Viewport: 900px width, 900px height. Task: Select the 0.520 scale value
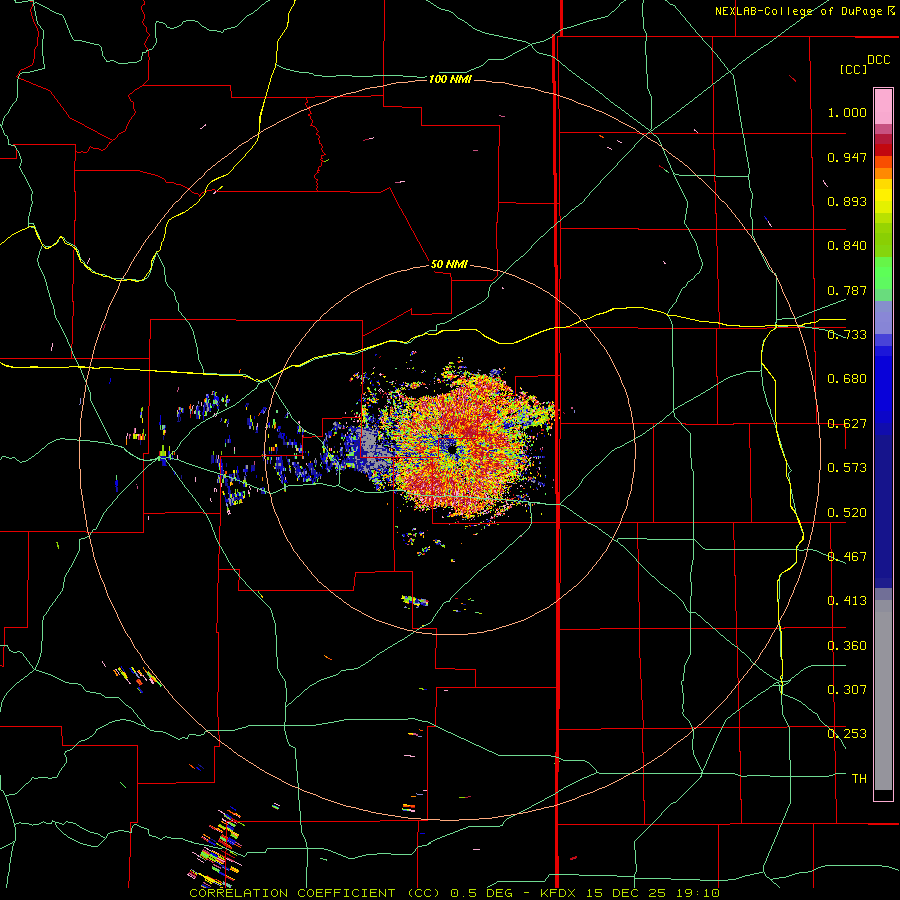(847, 513)
